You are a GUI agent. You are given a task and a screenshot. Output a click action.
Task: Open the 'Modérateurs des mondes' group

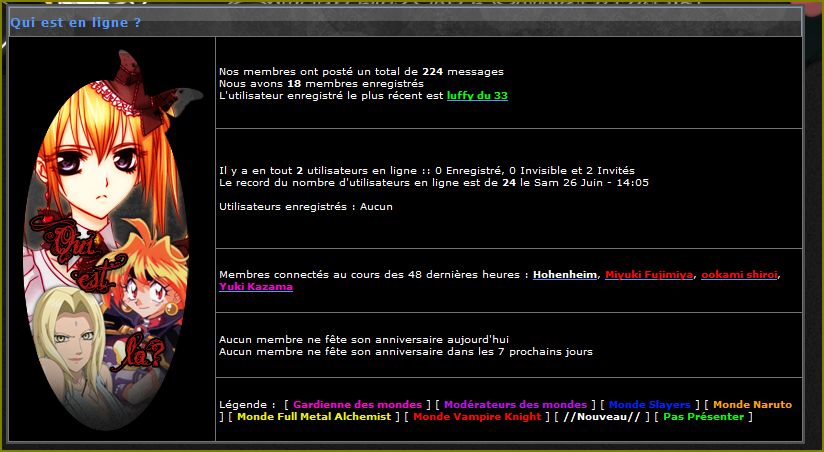click(x=516, y=405)
